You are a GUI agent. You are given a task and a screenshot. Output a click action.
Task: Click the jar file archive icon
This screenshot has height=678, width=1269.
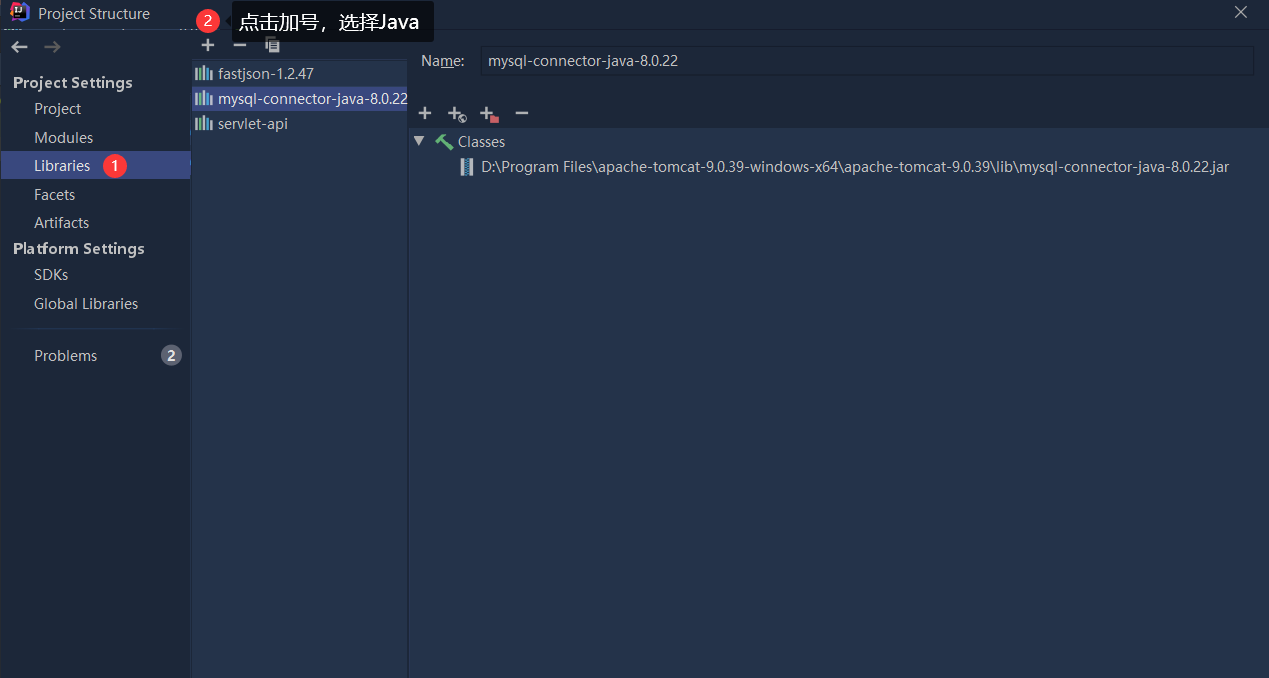coord(466,167)
